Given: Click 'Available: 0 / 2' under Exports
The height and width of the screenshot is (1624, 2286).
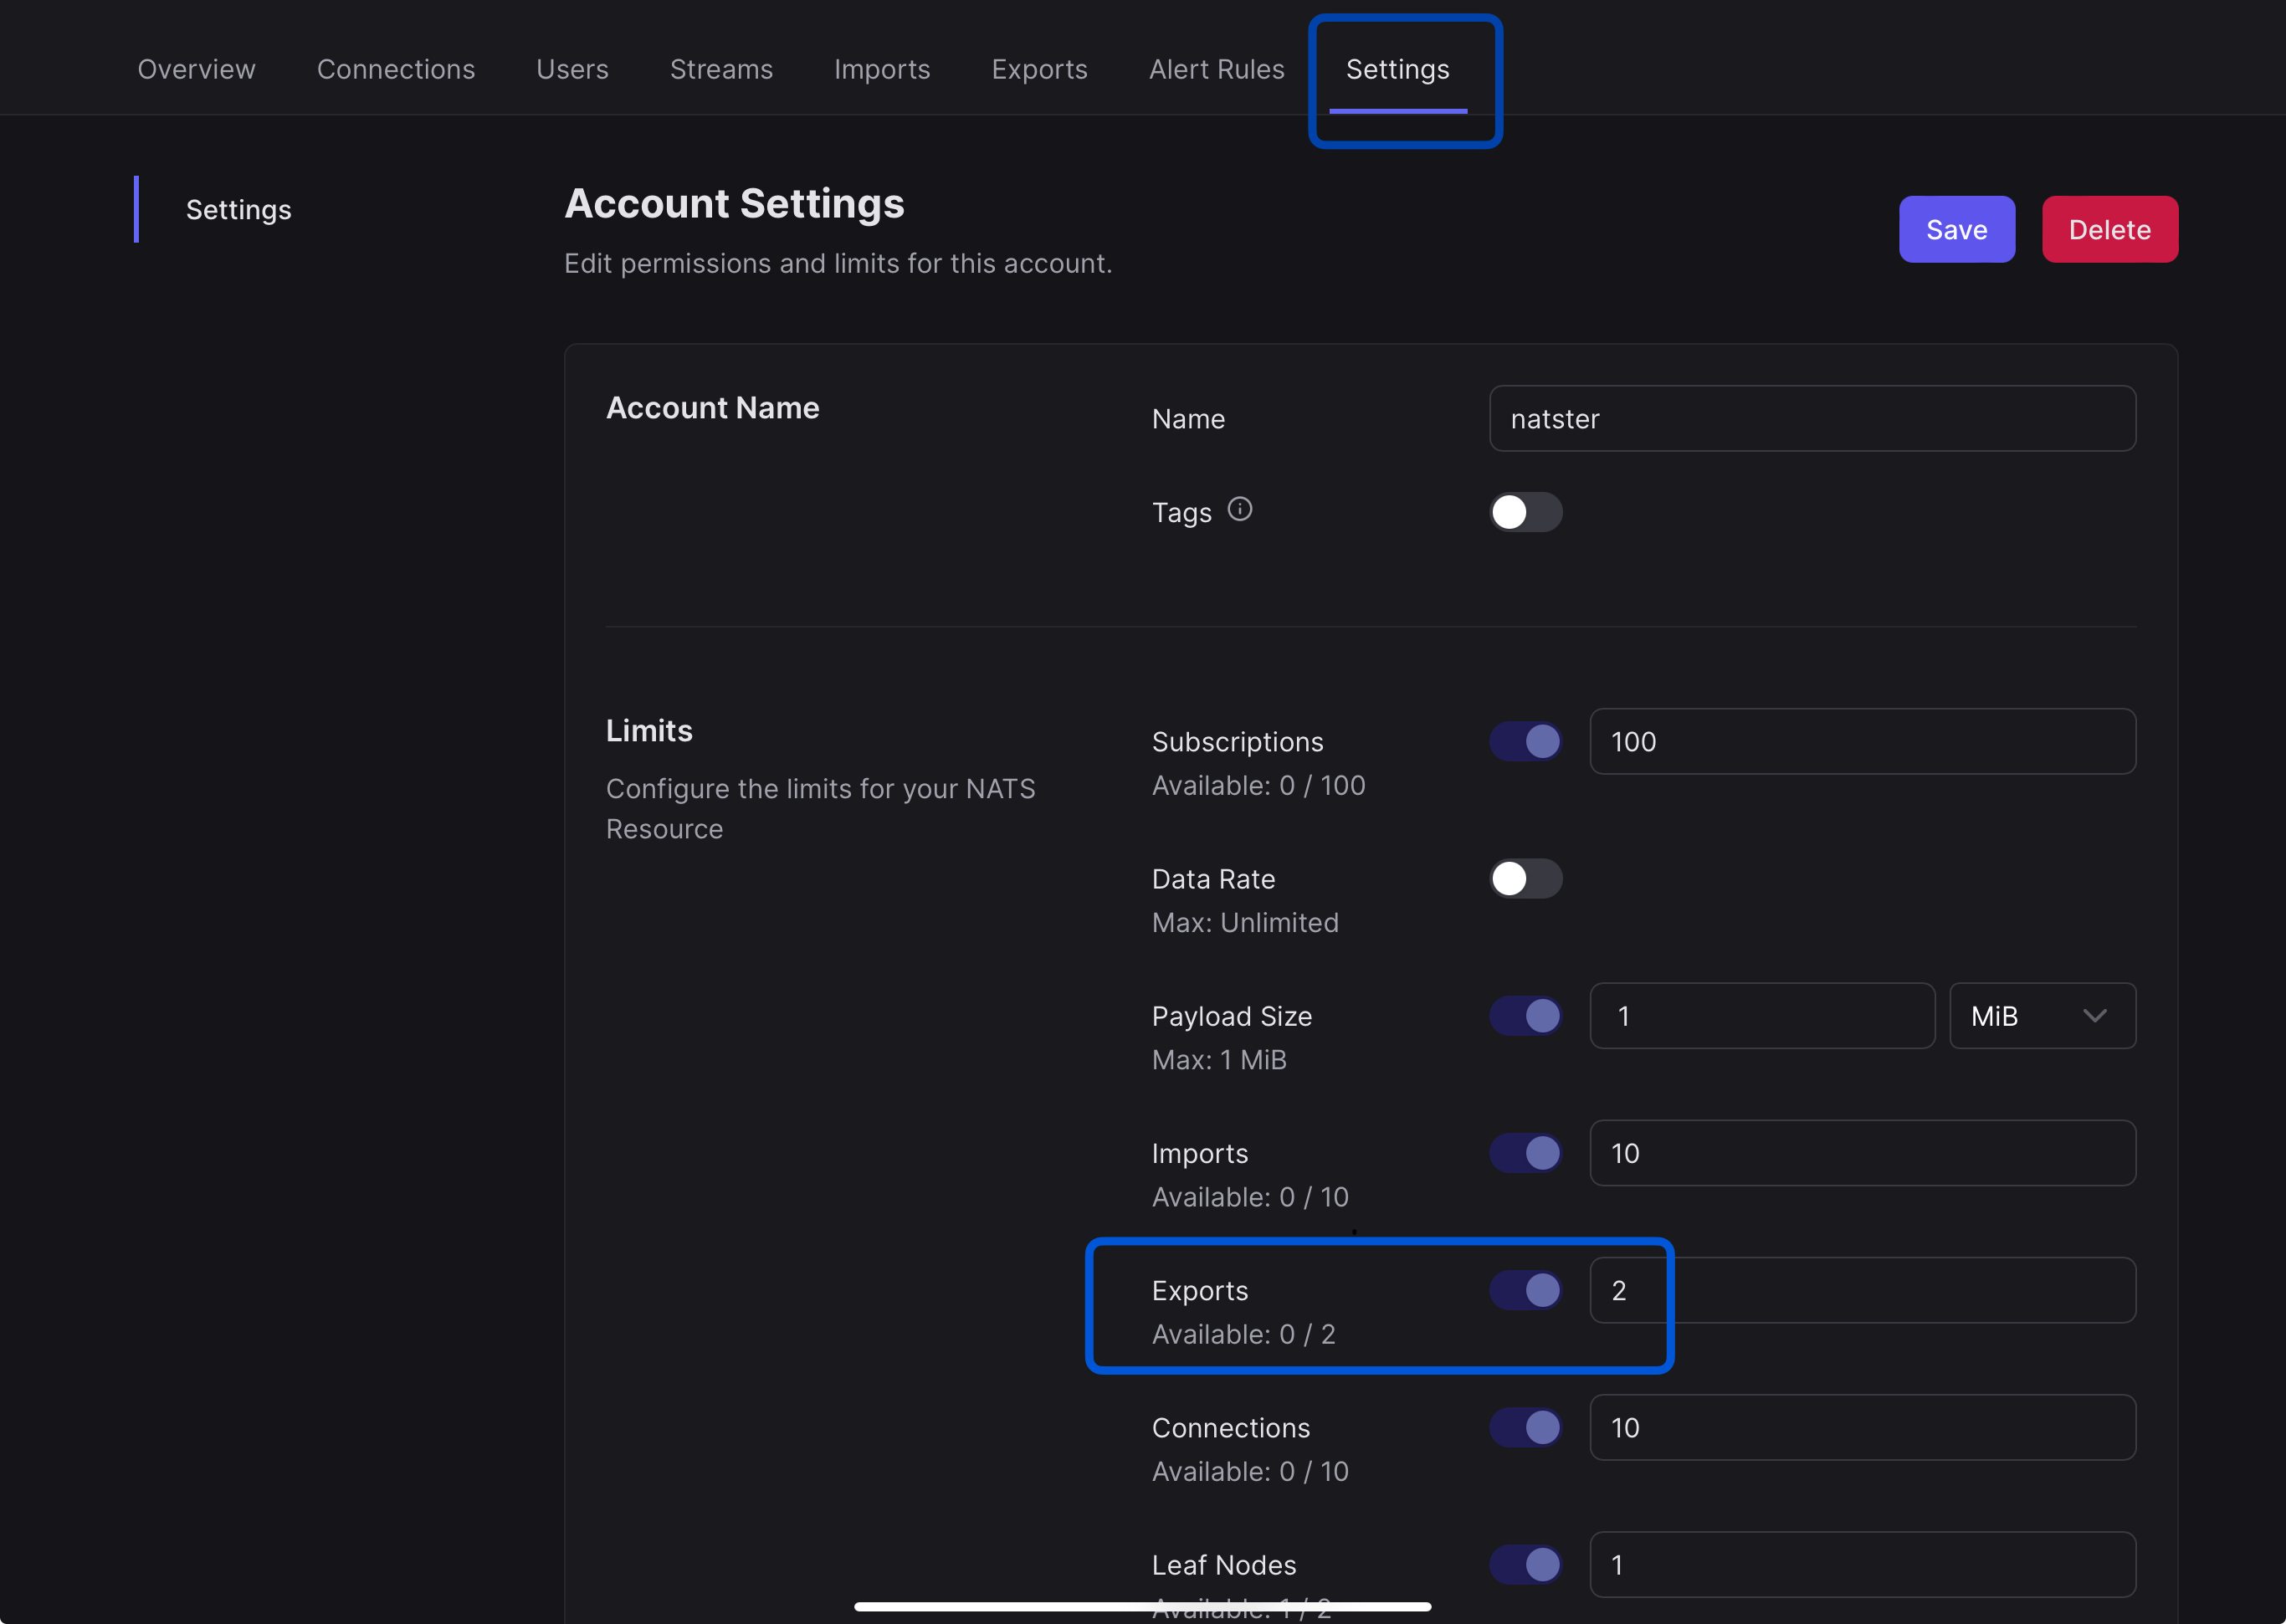Looking at the screenshot, I should (1243, 1334).
